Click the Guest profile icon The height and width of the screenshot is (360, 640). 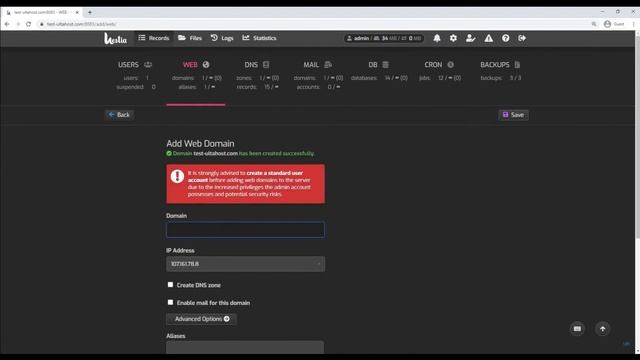coord(614,24)
